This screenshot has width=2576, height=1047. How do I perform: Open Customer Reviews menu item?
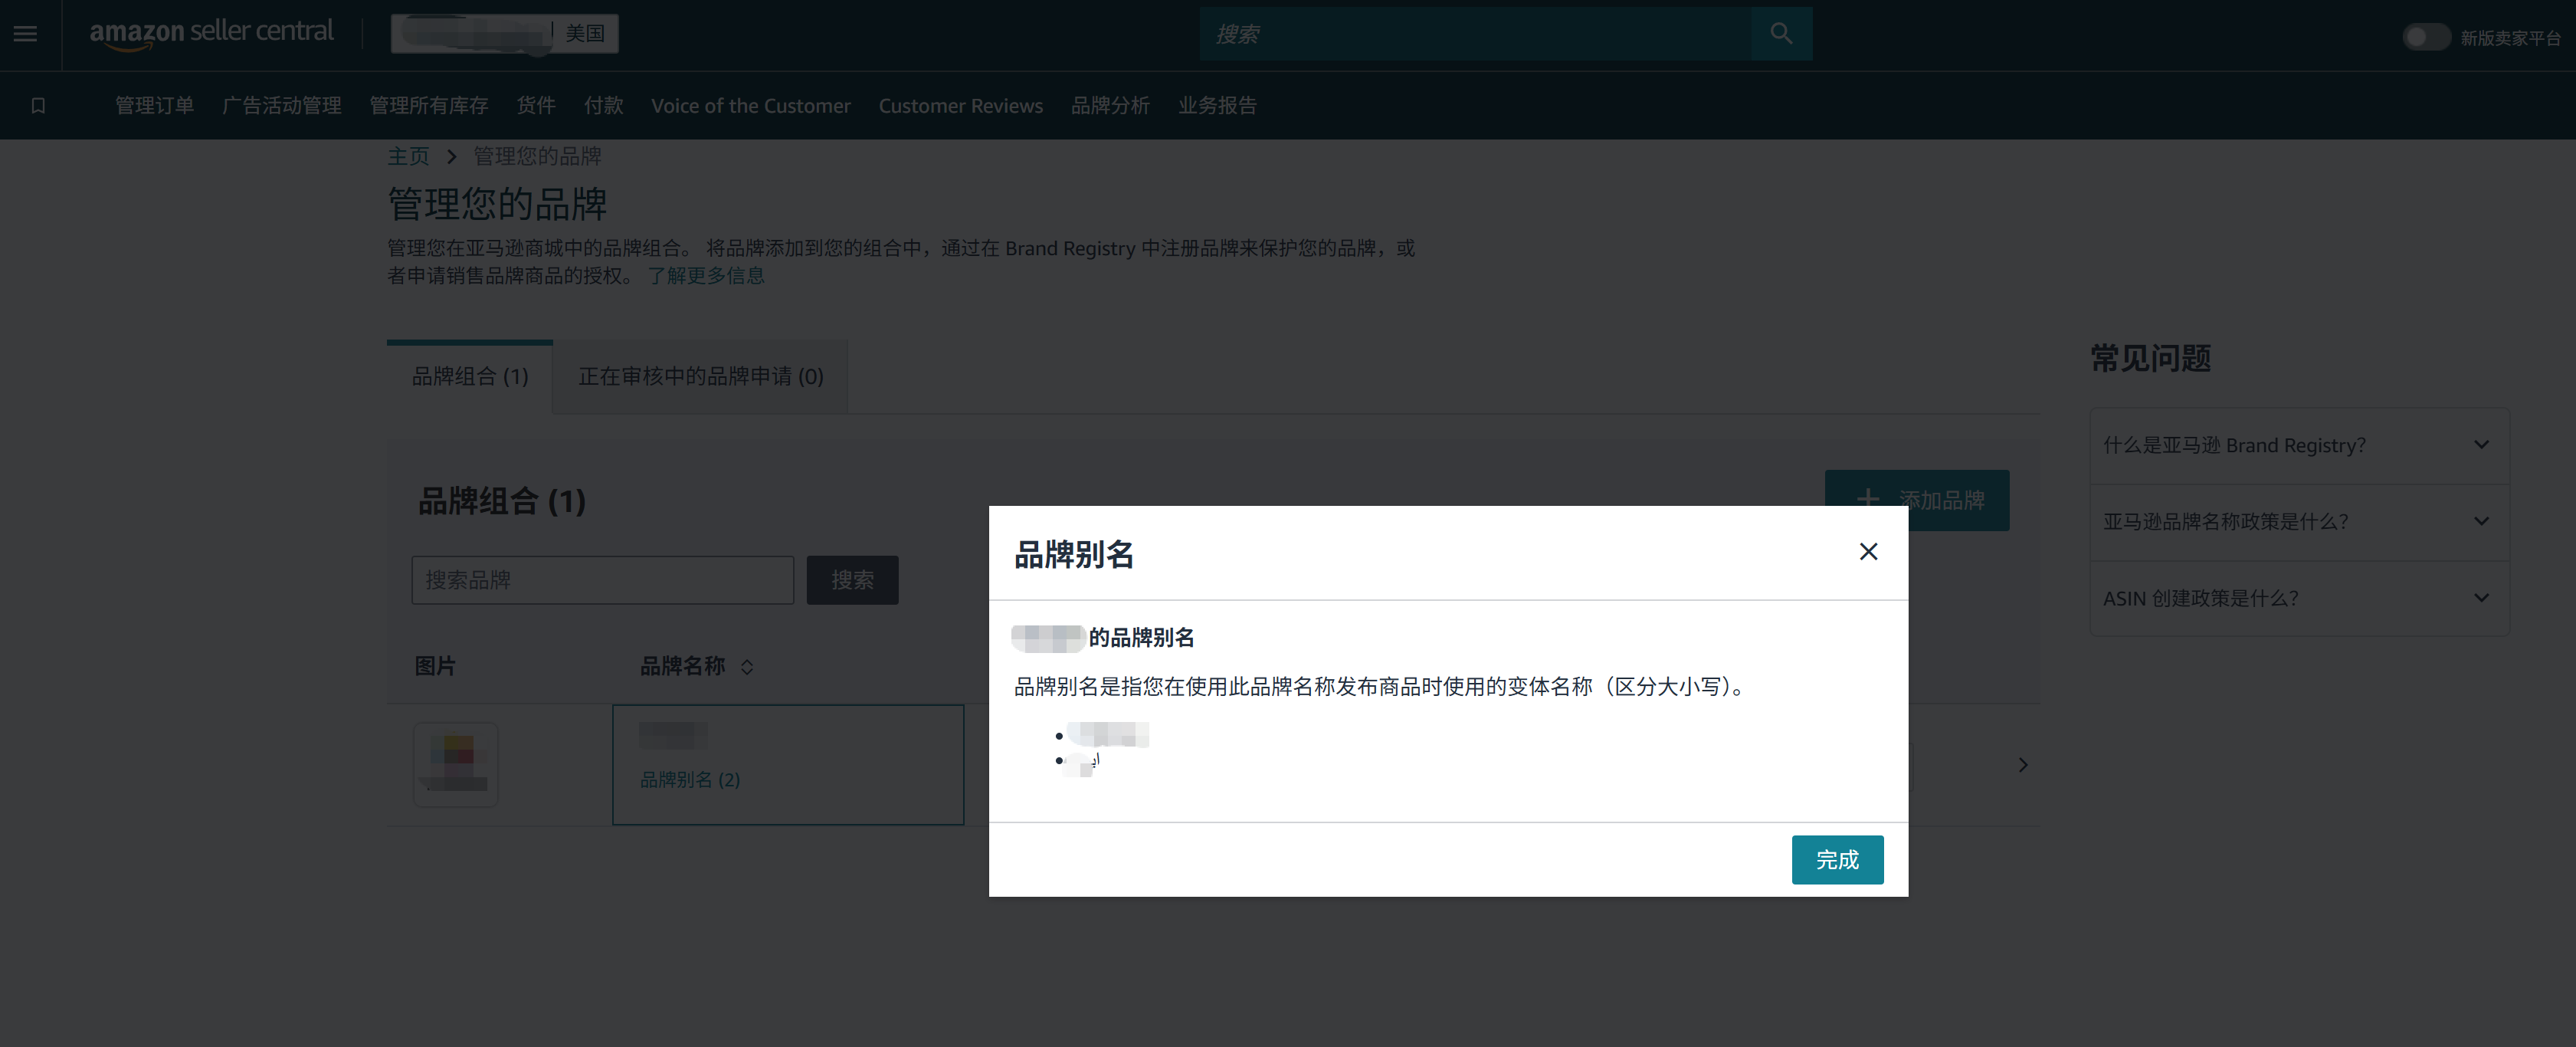click(x=960, y=106)
